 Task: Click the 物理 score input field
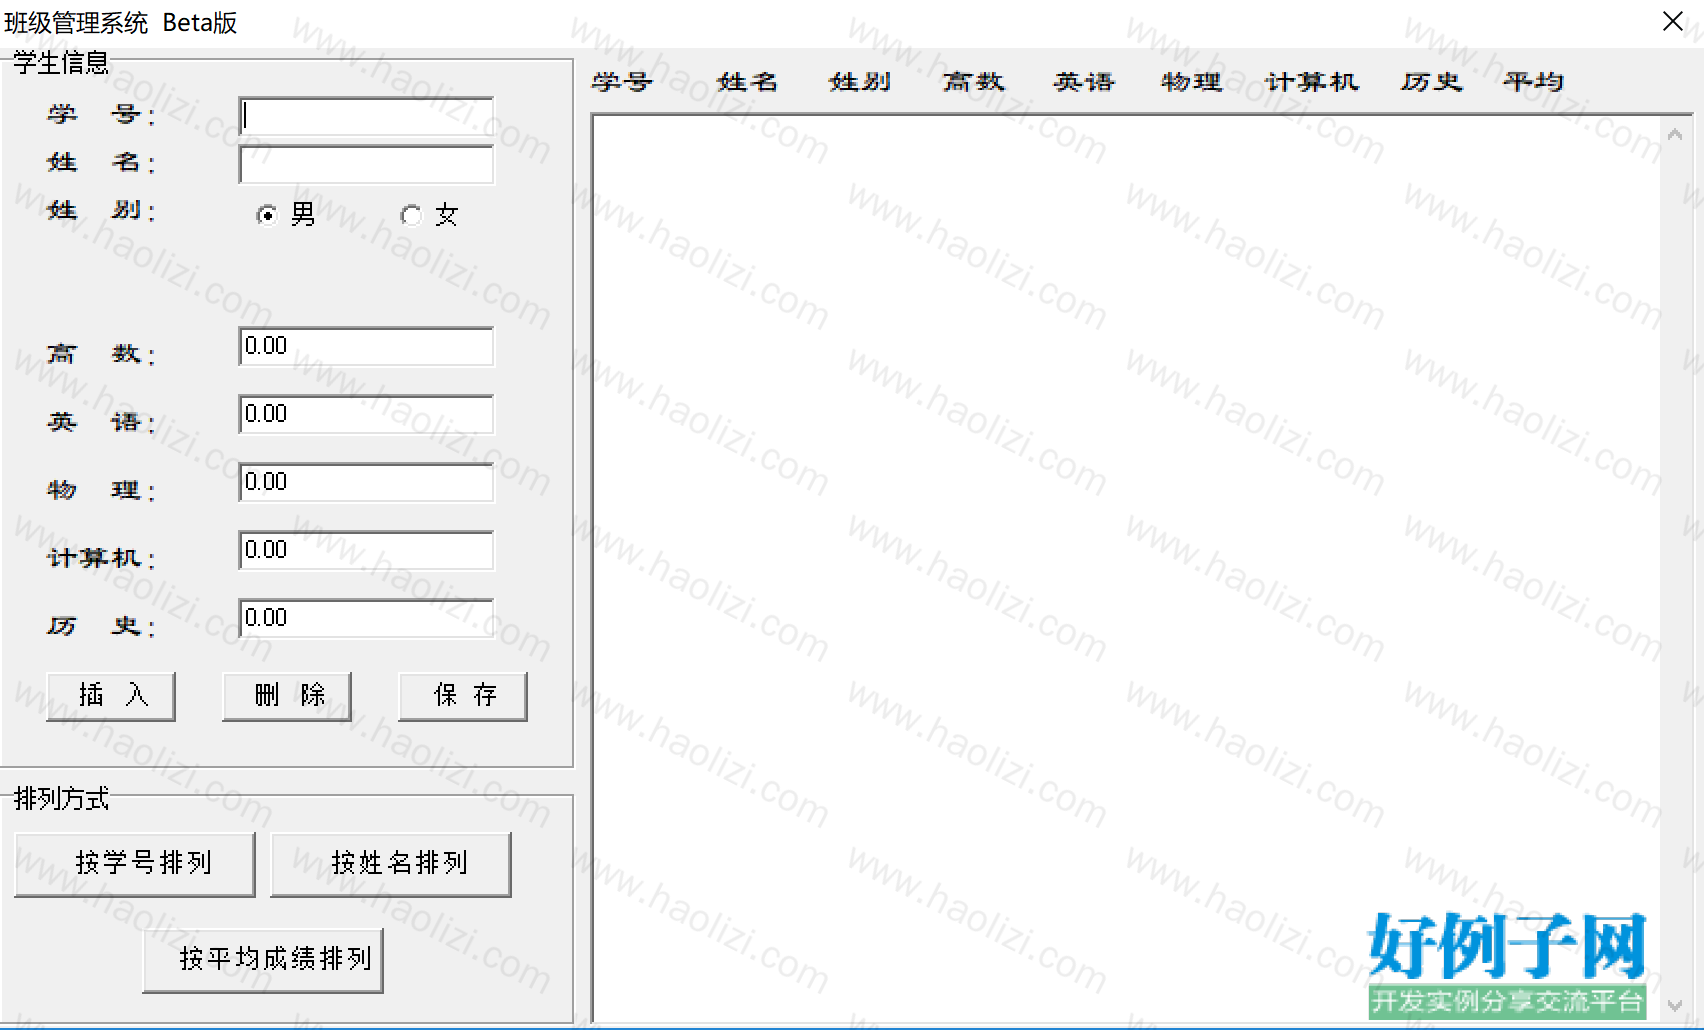366,483
